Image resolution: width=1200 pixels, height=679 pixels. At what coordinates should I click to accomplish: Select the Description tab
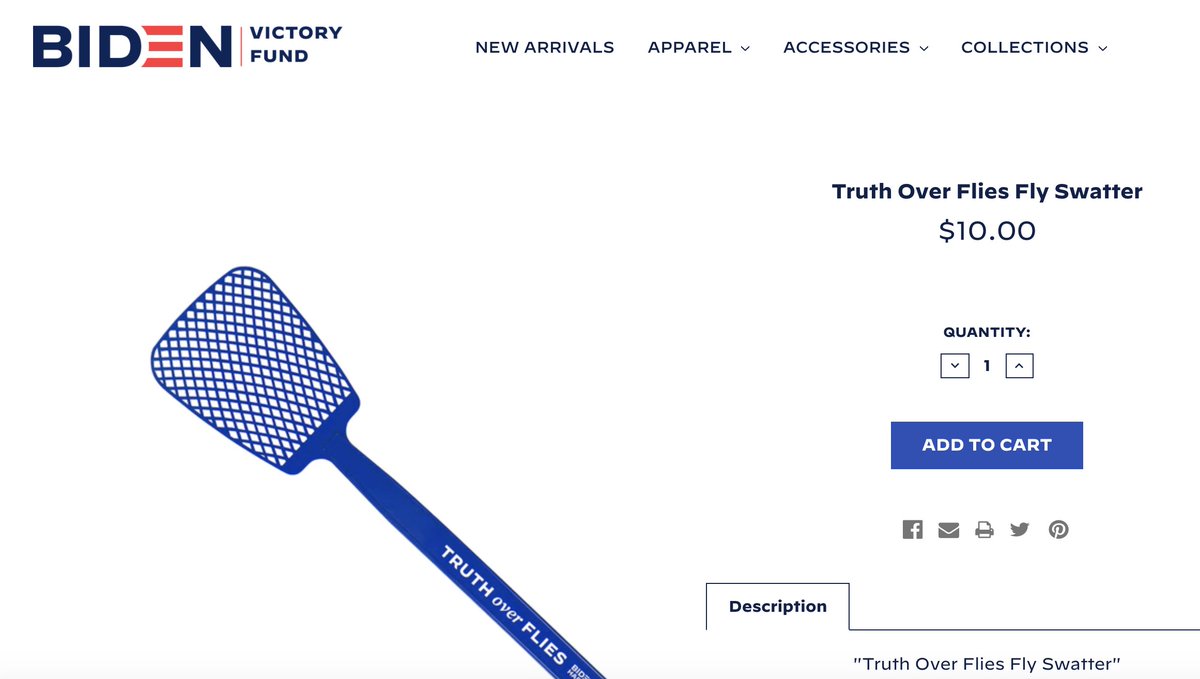pyautogui.click(x=778, y=606)
